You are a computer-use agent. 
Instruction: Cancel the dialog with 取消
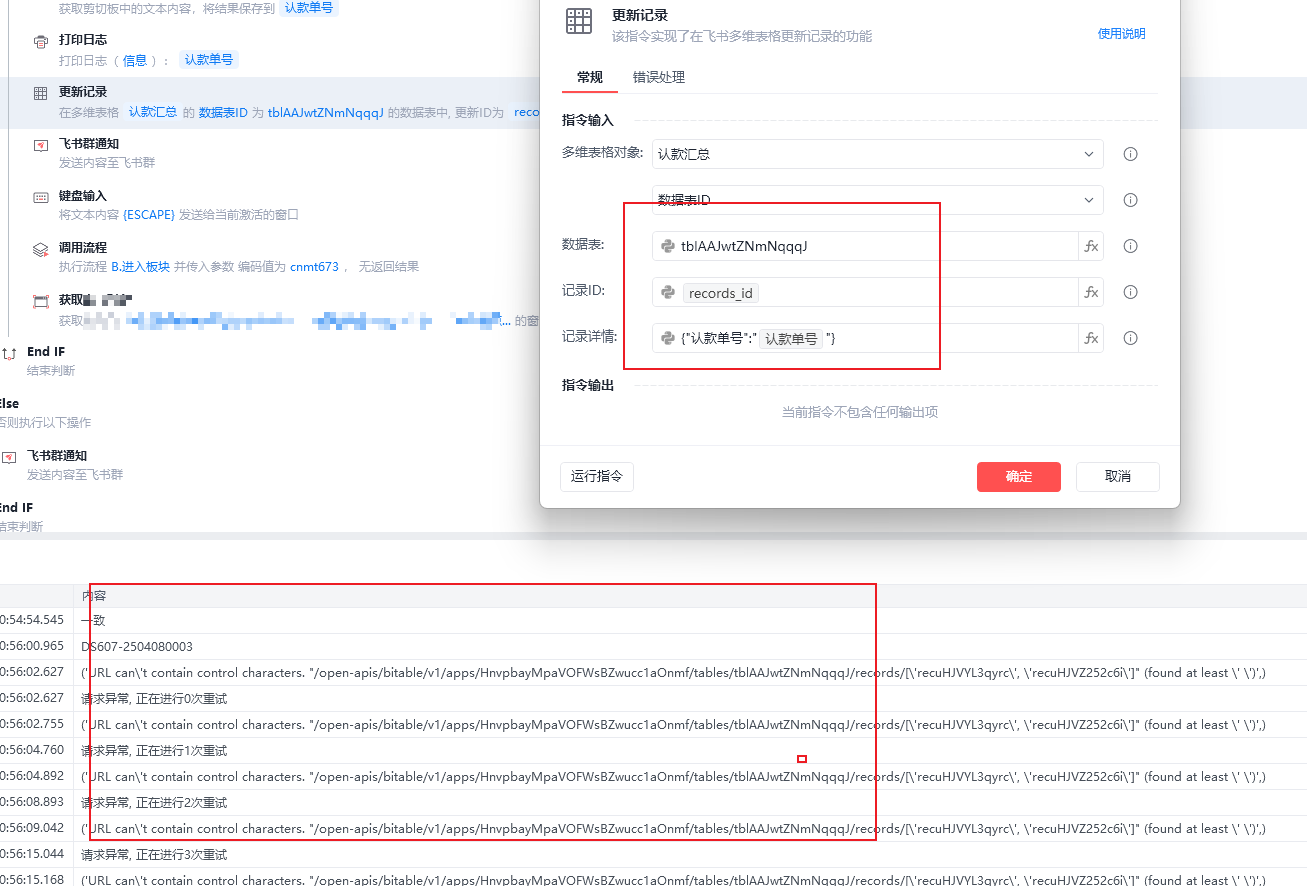[x=1118, y=476]
